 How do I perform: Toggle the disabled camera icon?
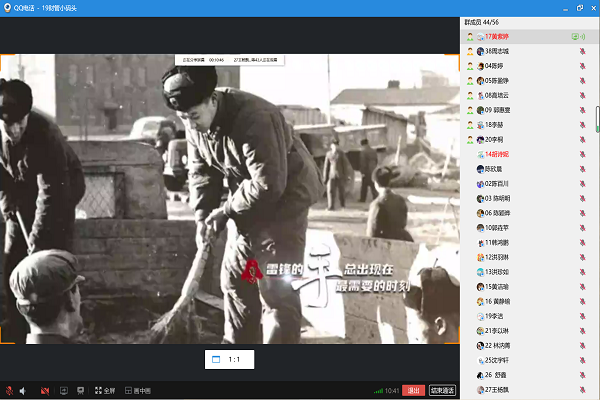(x=45, y=391)
